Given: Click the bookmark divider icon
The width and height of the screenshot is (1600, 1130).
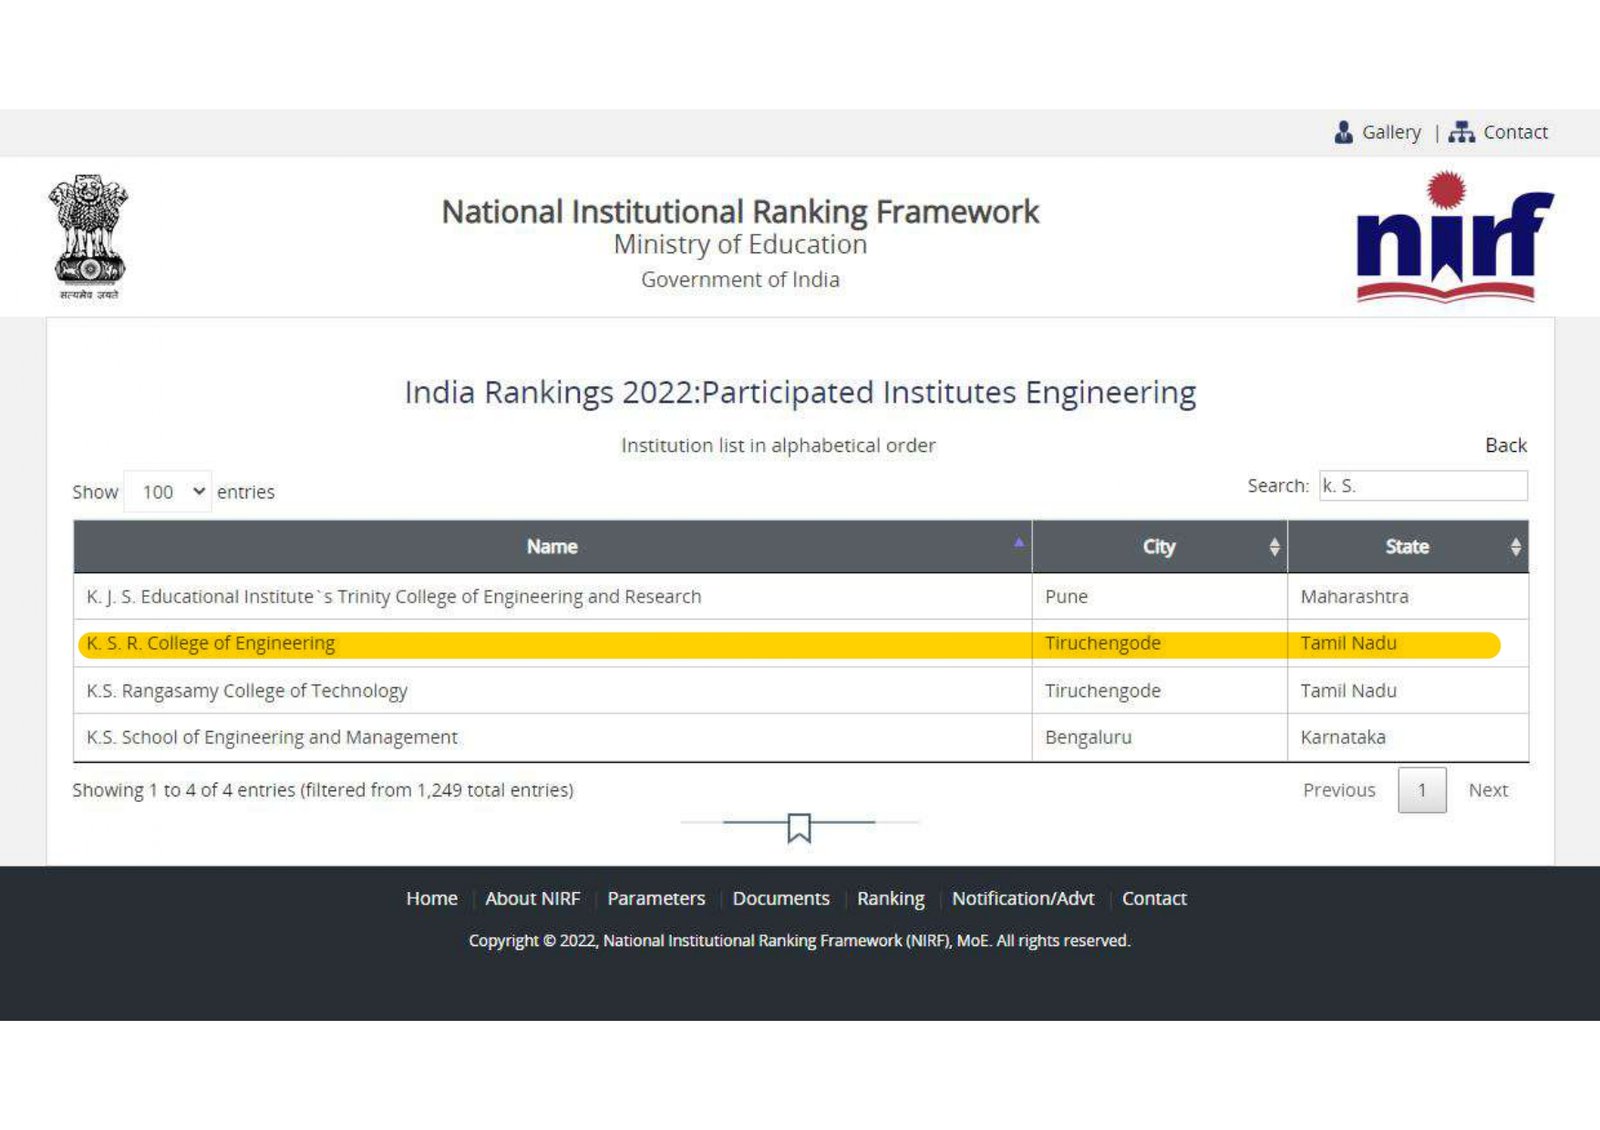Looking at the screenshot, I should 798,827.
